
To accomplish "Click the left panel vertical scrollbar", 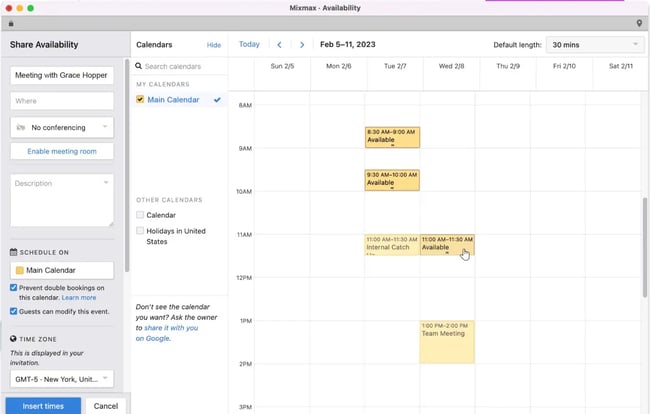I will coord(127,165).
